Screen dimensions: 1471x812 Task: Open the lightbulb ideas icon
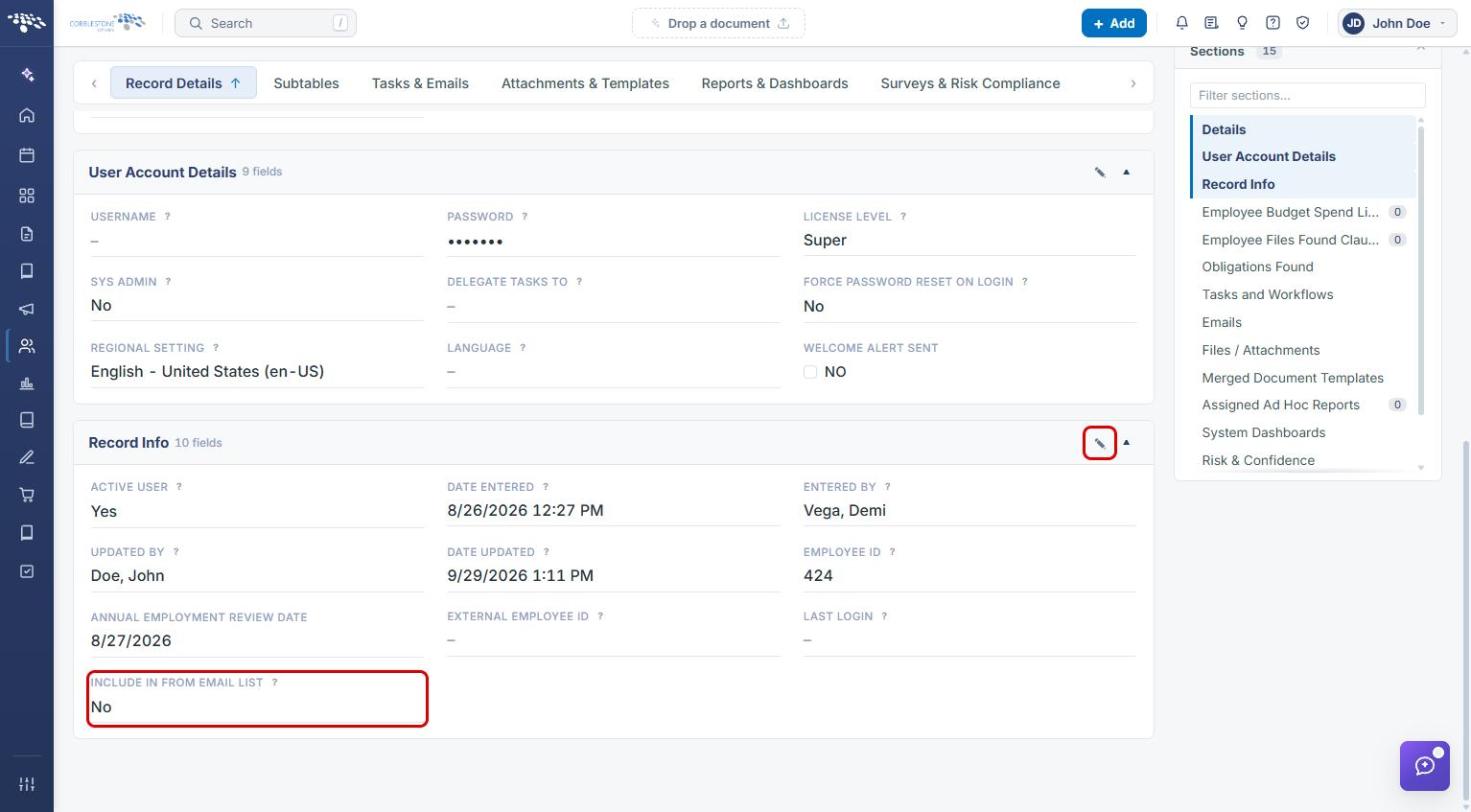click(x=1242, y=23)
